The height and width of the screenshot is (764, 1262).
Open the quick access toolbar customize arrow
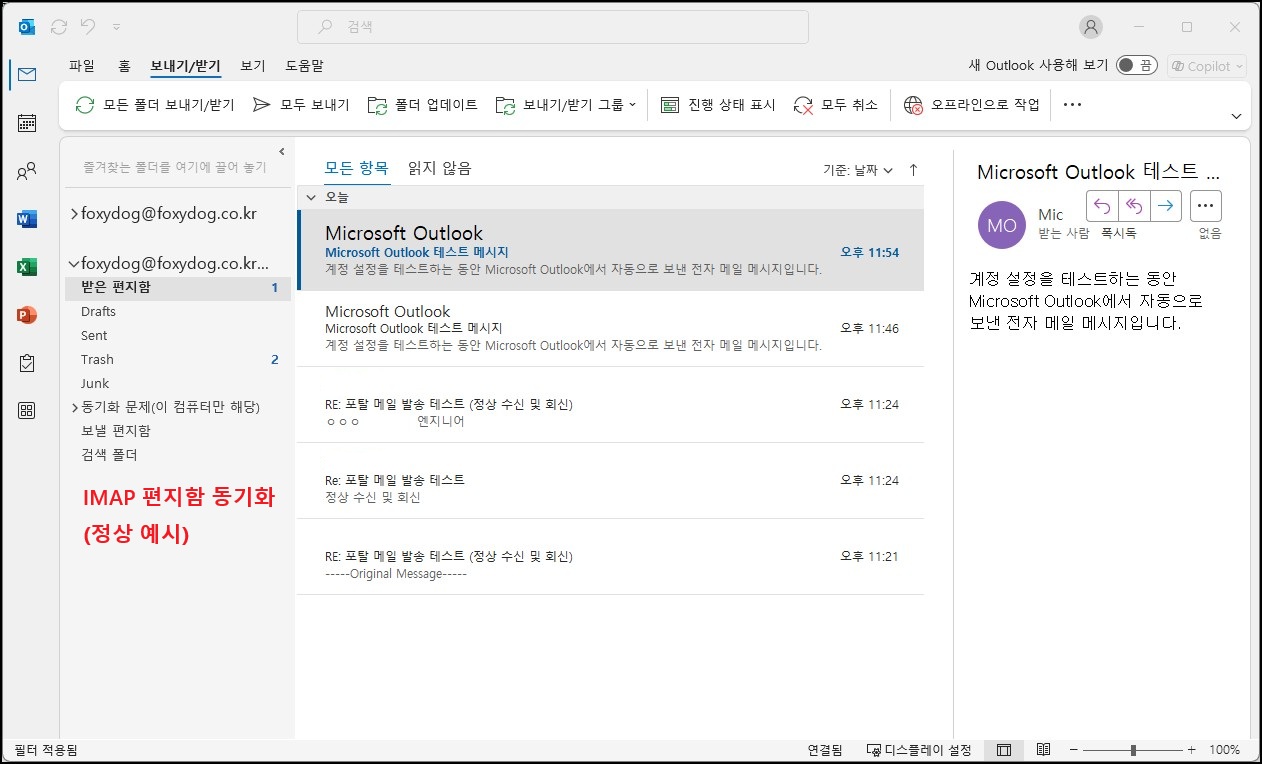(117, 27)
